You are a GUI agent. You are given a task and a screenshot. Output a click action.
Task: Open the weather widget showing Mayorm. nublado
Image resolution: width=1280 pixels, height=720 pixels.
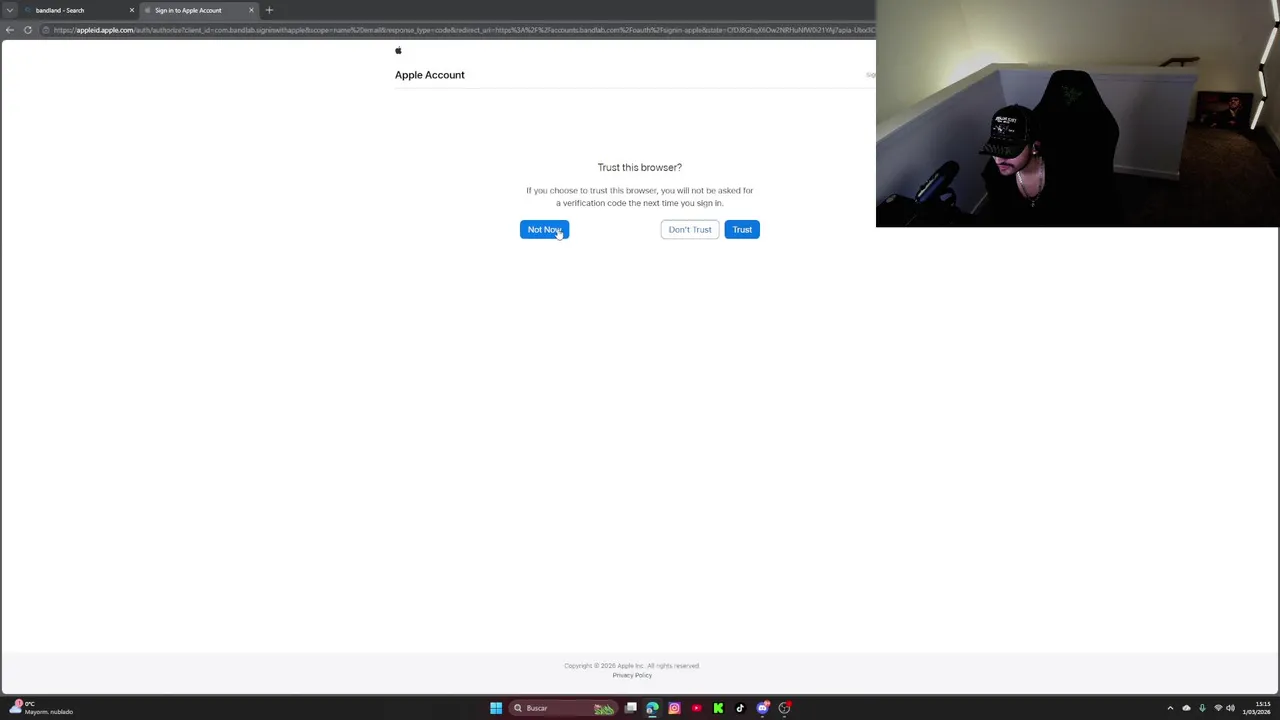coord(42,708)
